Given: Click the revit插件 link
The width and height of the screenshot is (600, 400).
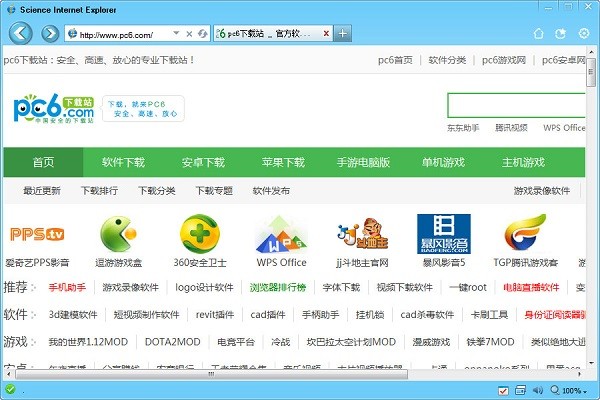Looking at the screenshot, I should (x=215, y=315).
